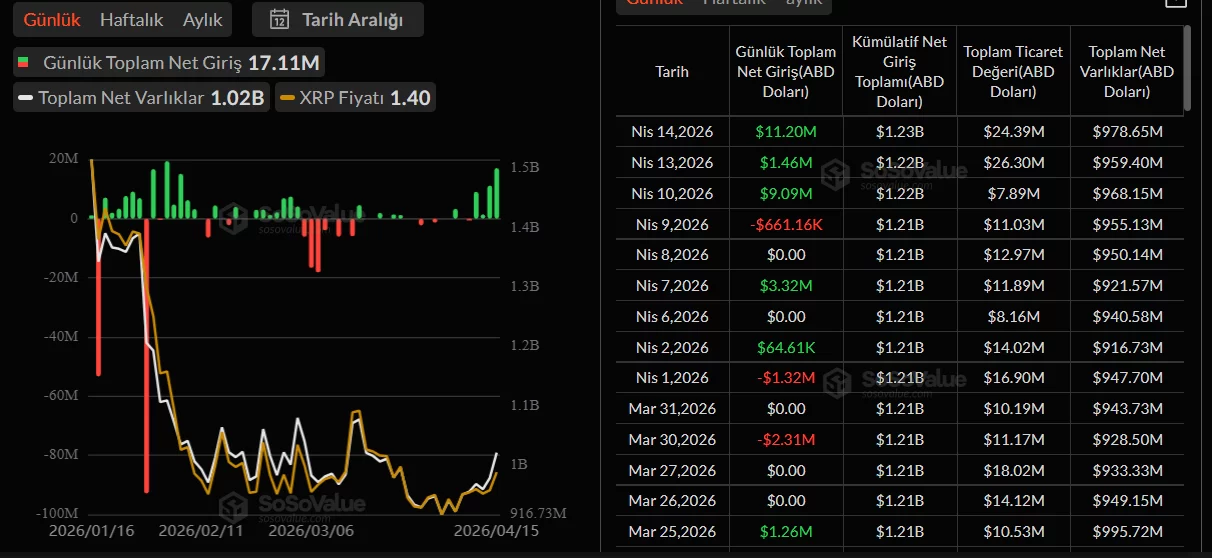The image size is (1212, 558).
Task: Click the Toplam Ticaret Değeri column header
Action: click(x=1012, y=71)
